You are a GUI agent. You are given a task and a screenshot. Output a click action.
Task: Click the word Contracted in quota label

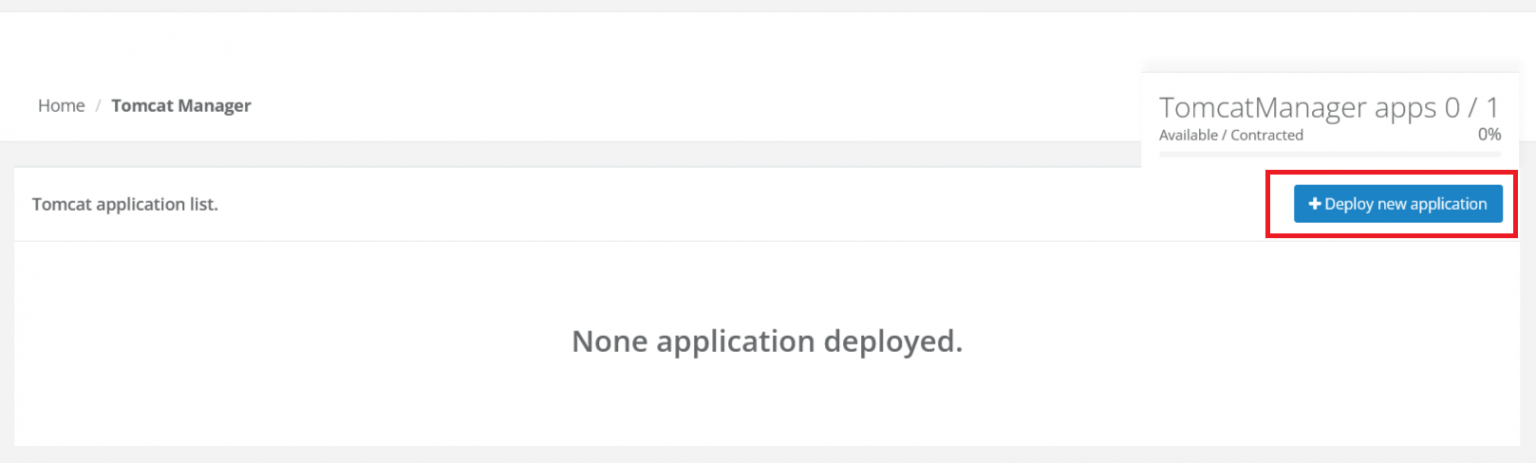click(x=1267, y=135)
